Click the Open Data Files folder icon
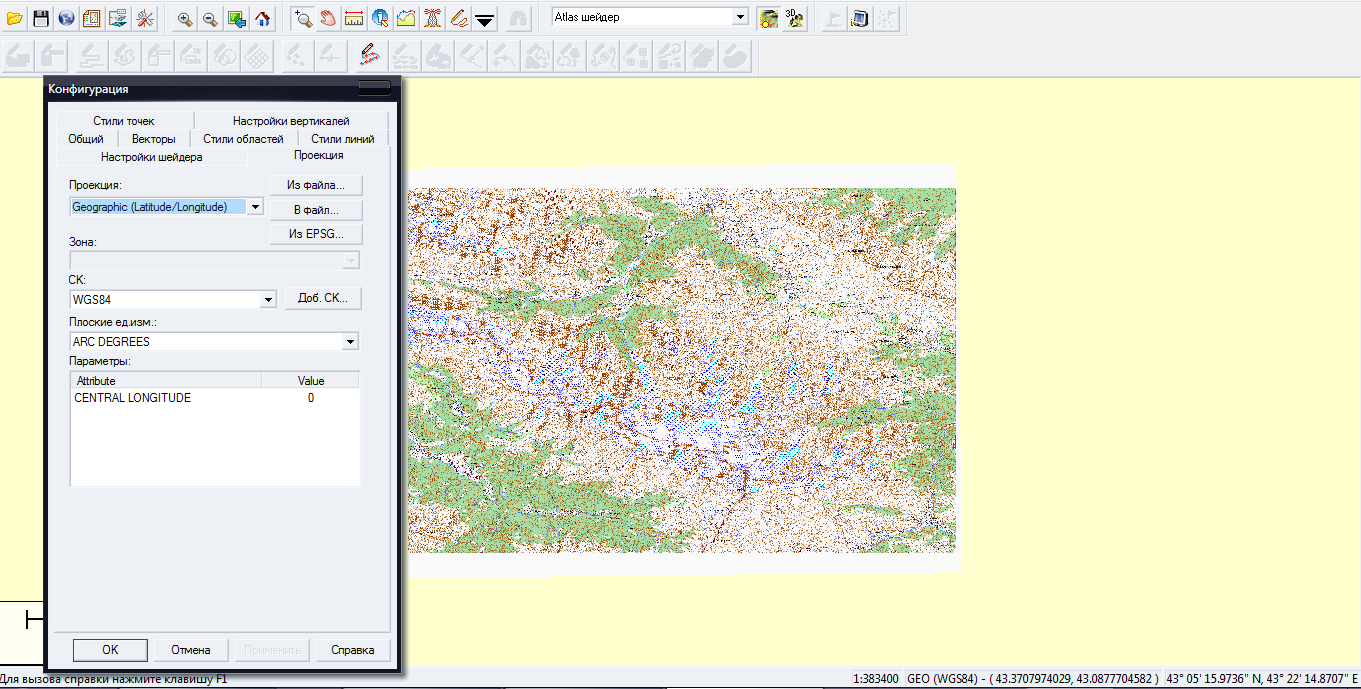1361x689 pixels. (15, 18)
